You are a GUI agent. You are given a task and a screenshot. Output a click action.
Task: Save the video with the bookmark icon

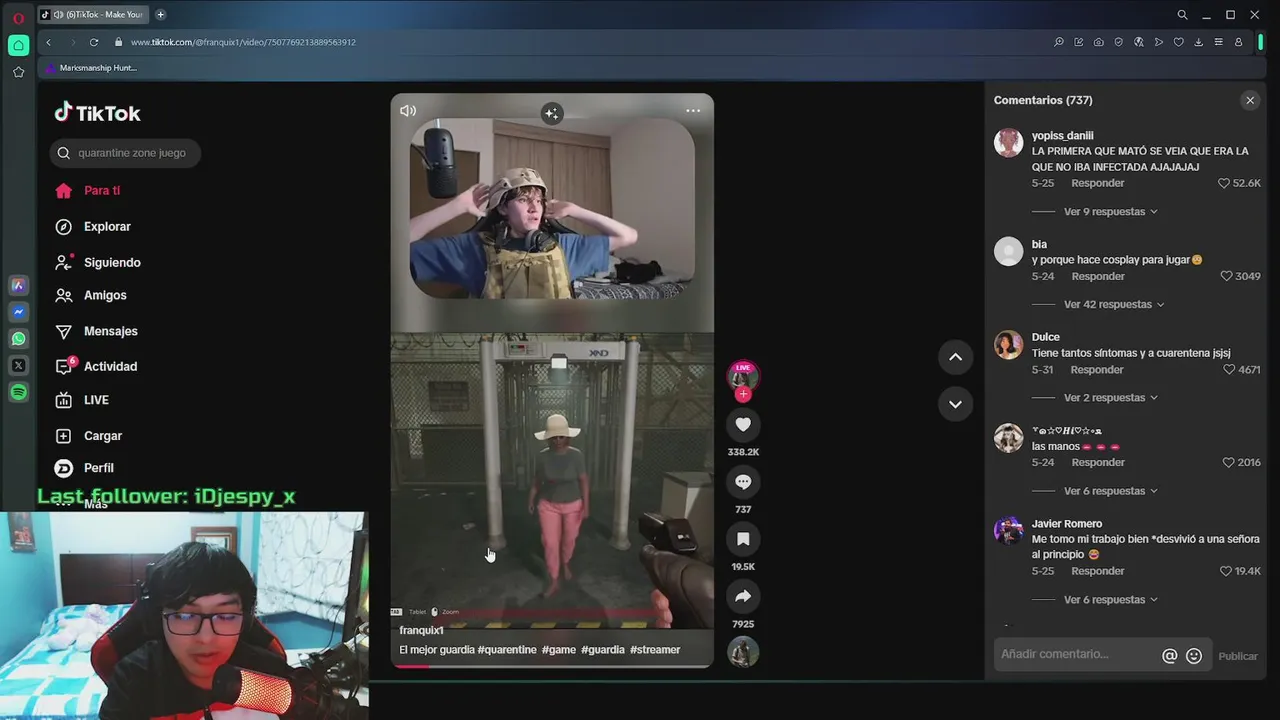point(743,539)
